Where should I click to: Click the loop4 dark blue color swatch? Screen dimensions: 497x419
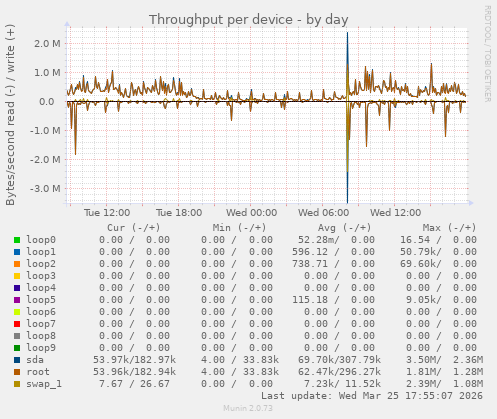click(x=17, y=288)
